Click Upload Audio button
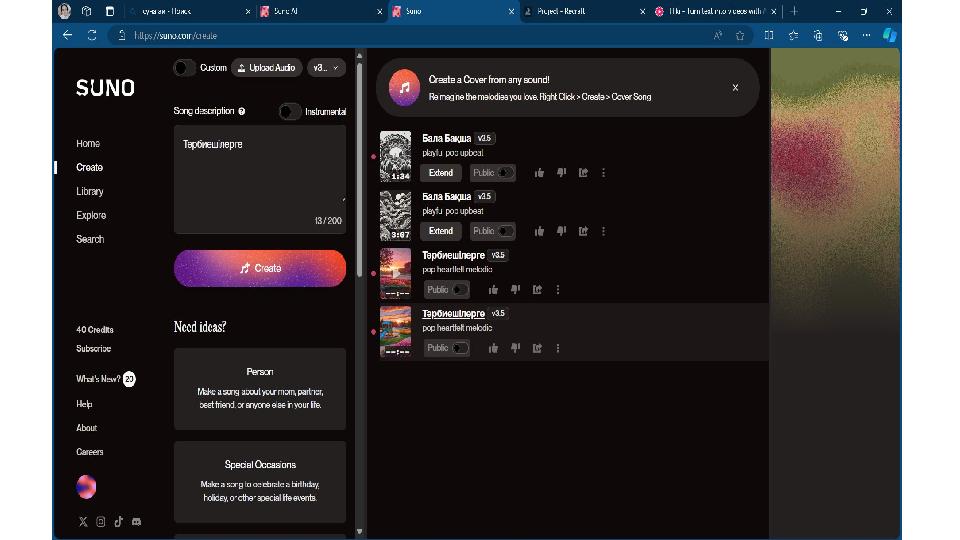 (x=267, y=68)
